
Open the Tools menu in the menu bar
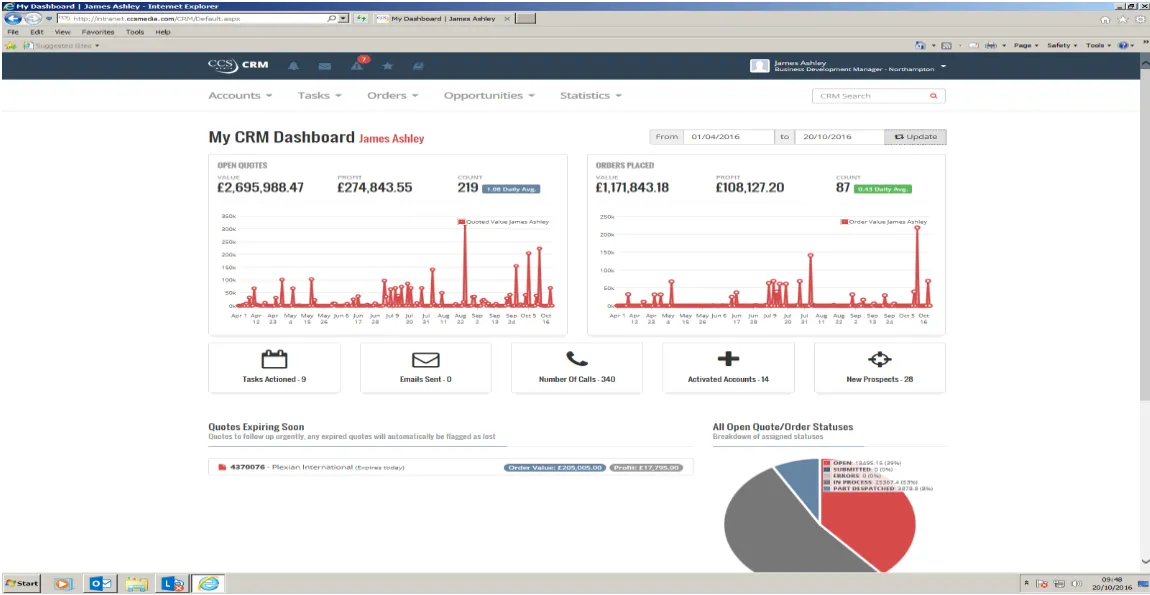[x=135, y=32]
